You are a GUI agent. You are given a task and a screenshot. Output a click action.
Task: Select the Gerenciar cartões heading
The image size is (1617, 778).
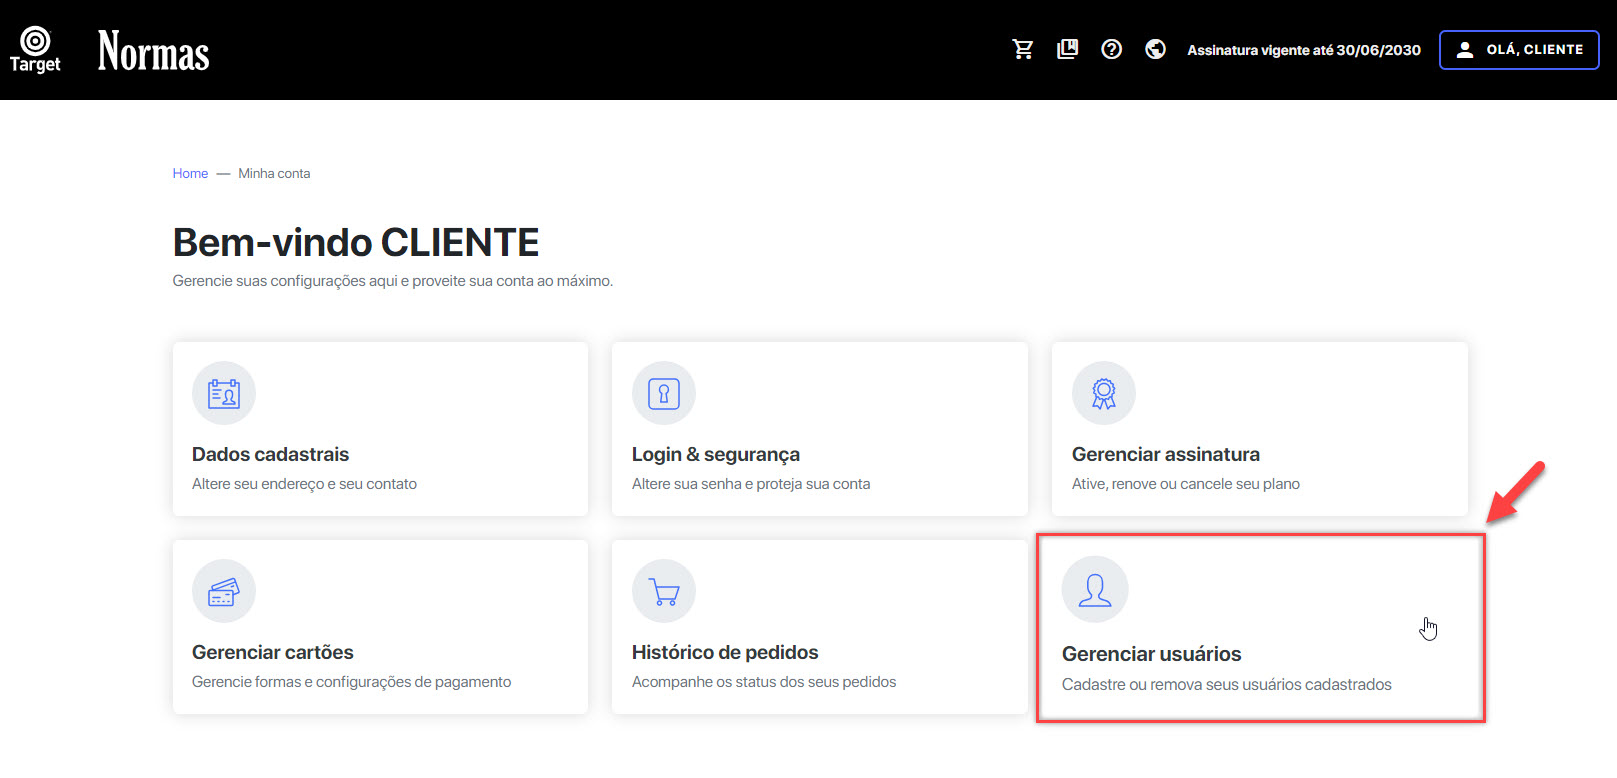[x=272, y=652]
